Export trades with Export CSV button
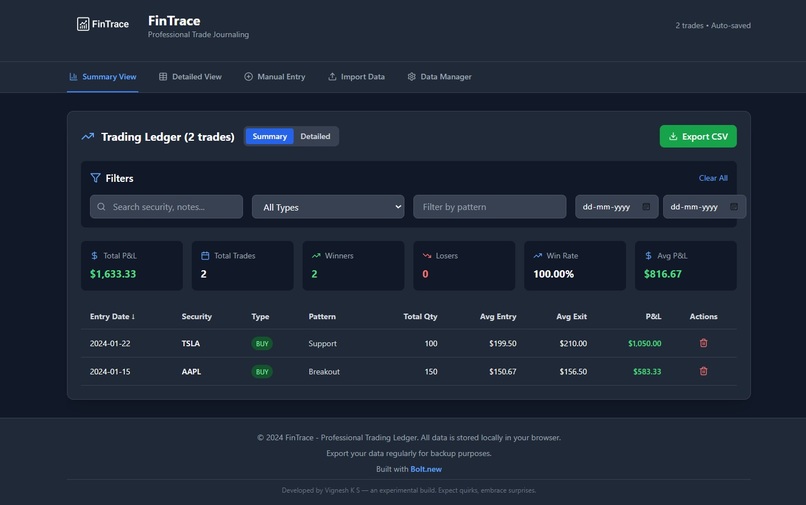The image size is (806, 505). point(698,136)
